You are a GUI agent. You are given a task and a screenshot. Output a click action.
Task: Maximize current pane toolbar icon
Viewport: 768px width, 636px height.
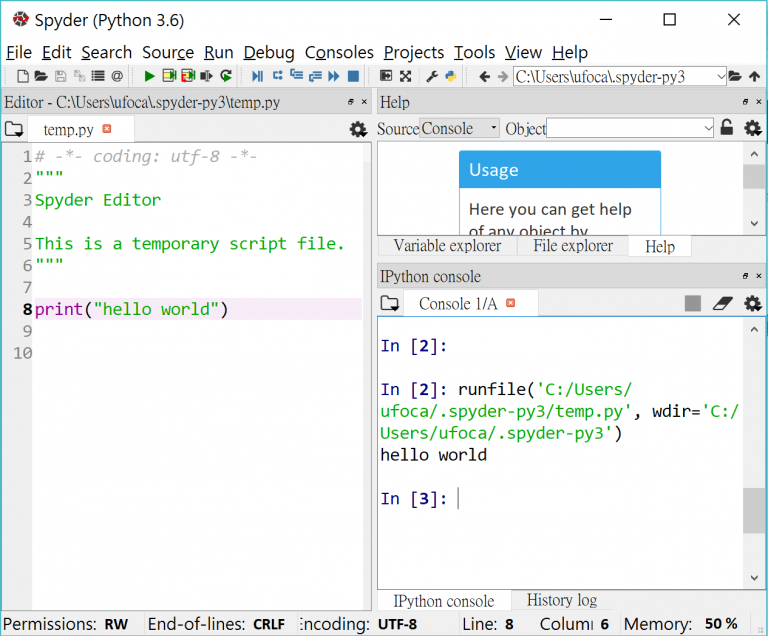point(386,76)
